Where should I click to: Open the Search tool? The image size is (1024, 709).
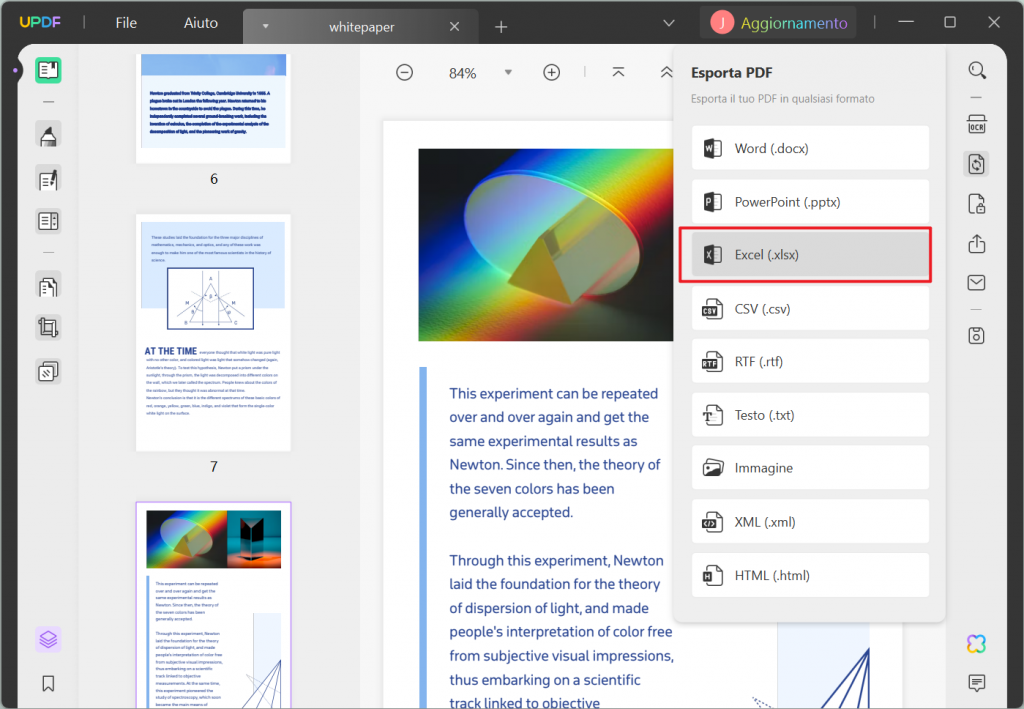click(x=977, y=70)
